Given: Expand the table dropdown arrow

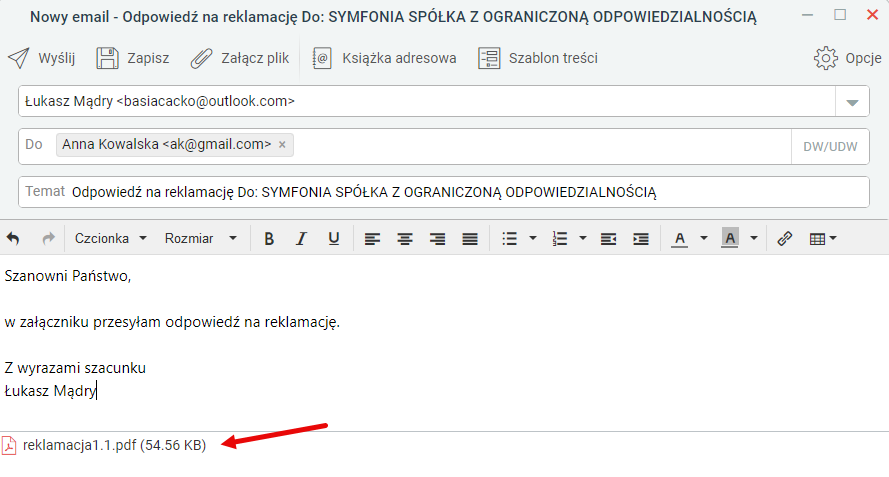Looking at the screenshot, I should tap(833, 238).
